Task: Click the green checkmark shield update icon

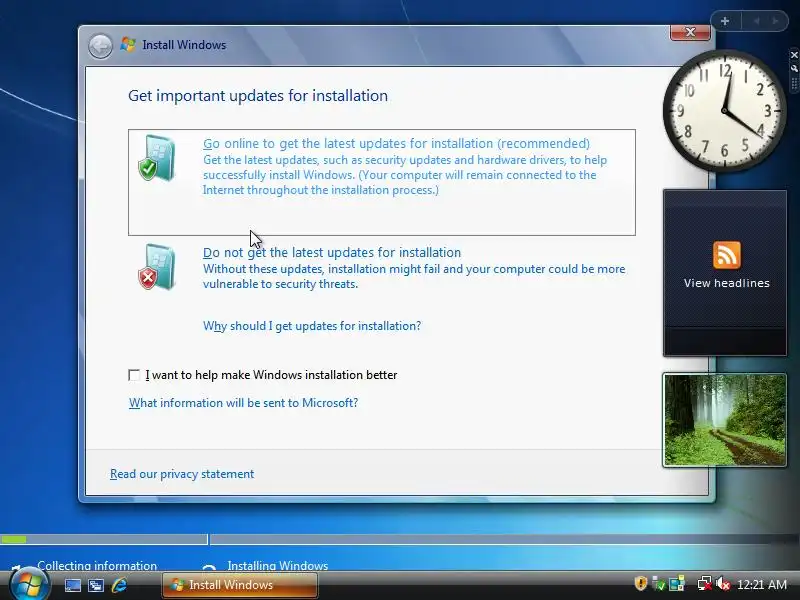Action: click(x=157, y=158)
